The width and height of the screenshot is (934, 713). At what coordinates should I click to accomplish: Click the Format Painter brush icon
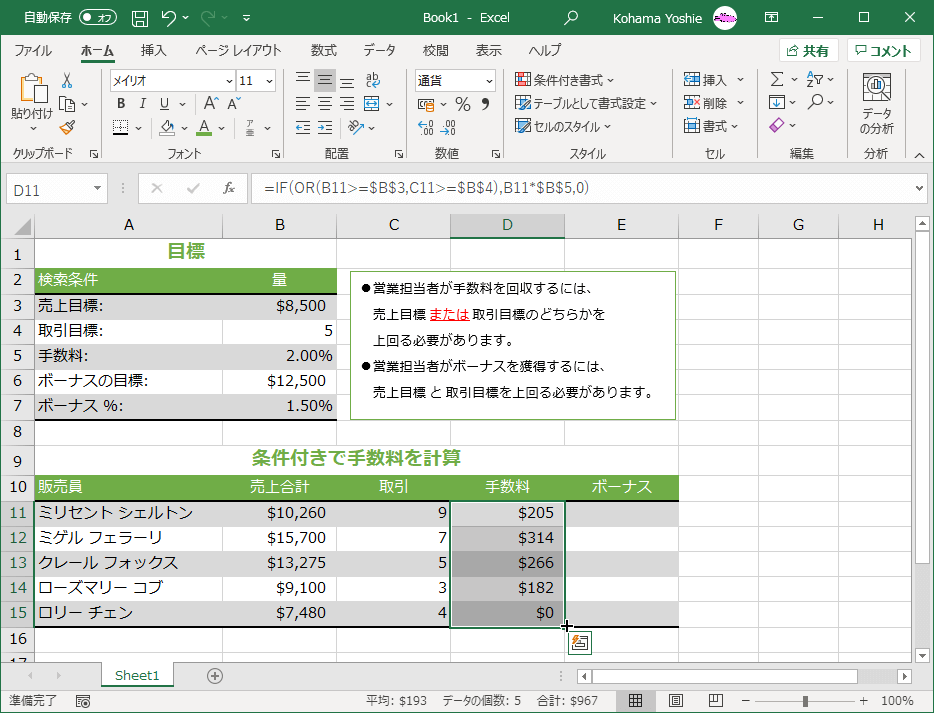(67, 127)
